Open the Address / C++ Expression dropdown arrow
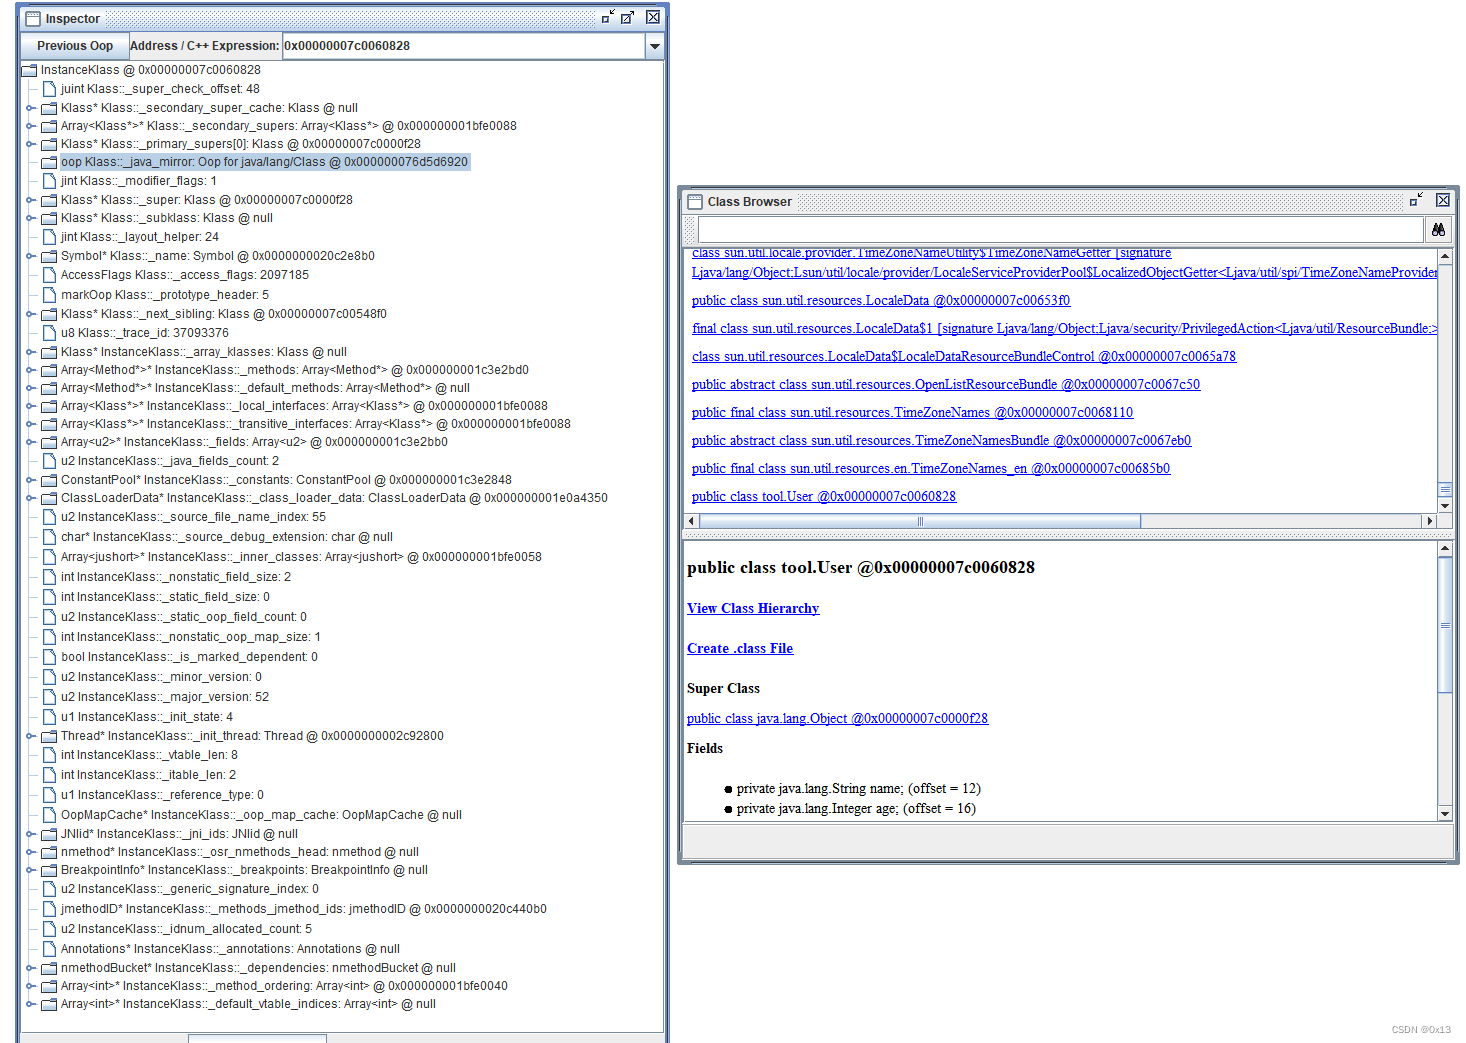 click(x=655, y=45)
